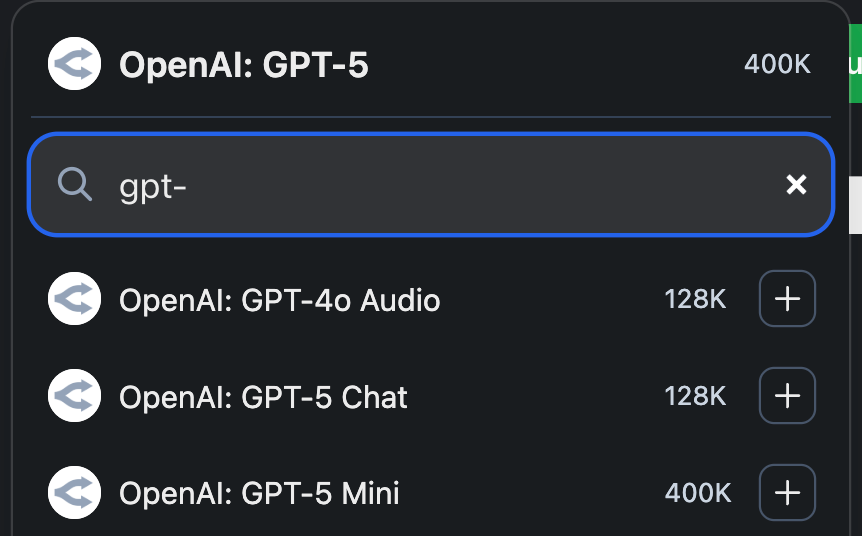
Task: Clear the search text with the X icon
Action: 796,185
